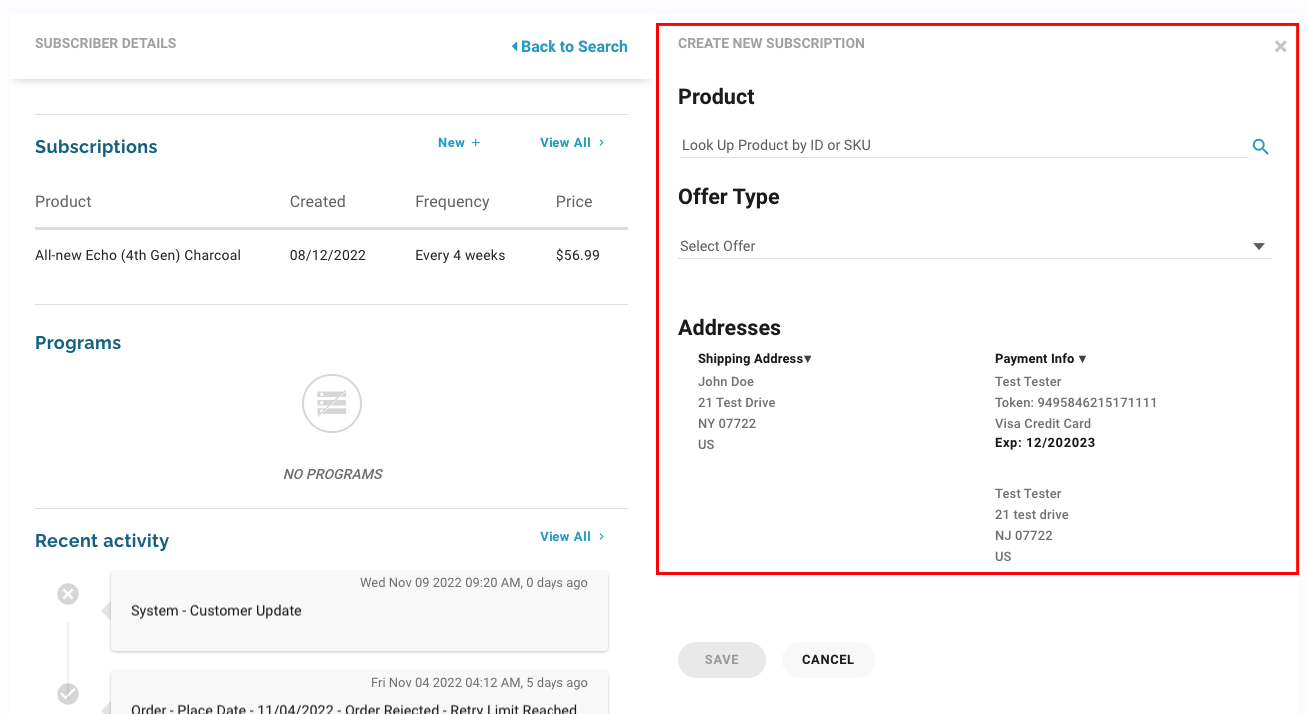This screenshot has height=714, width=1308.
Task: Open the Select Offer dropdown
Action: click(974, 246)
